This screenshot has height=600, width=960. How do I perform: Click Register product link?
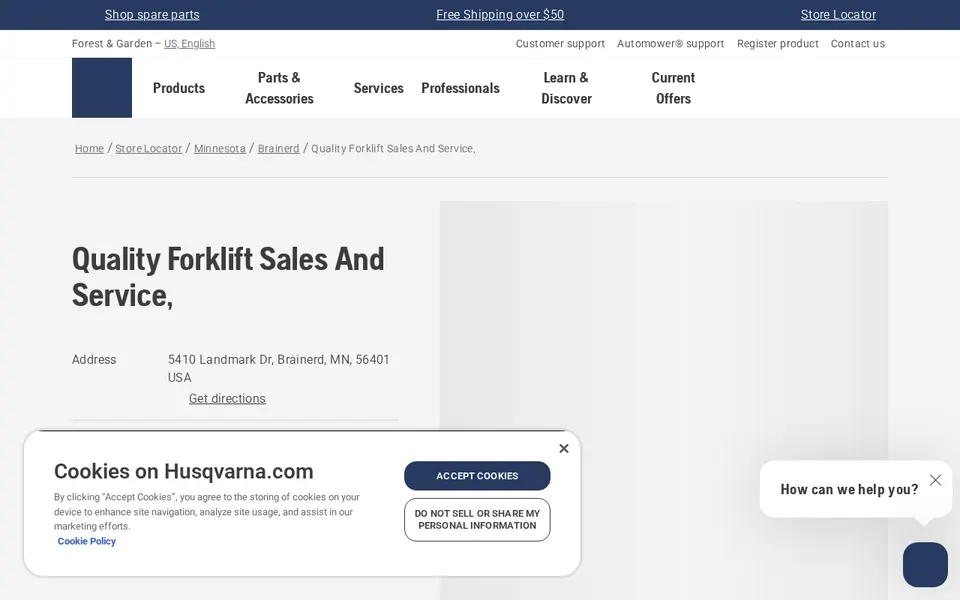tap(778, 43)
